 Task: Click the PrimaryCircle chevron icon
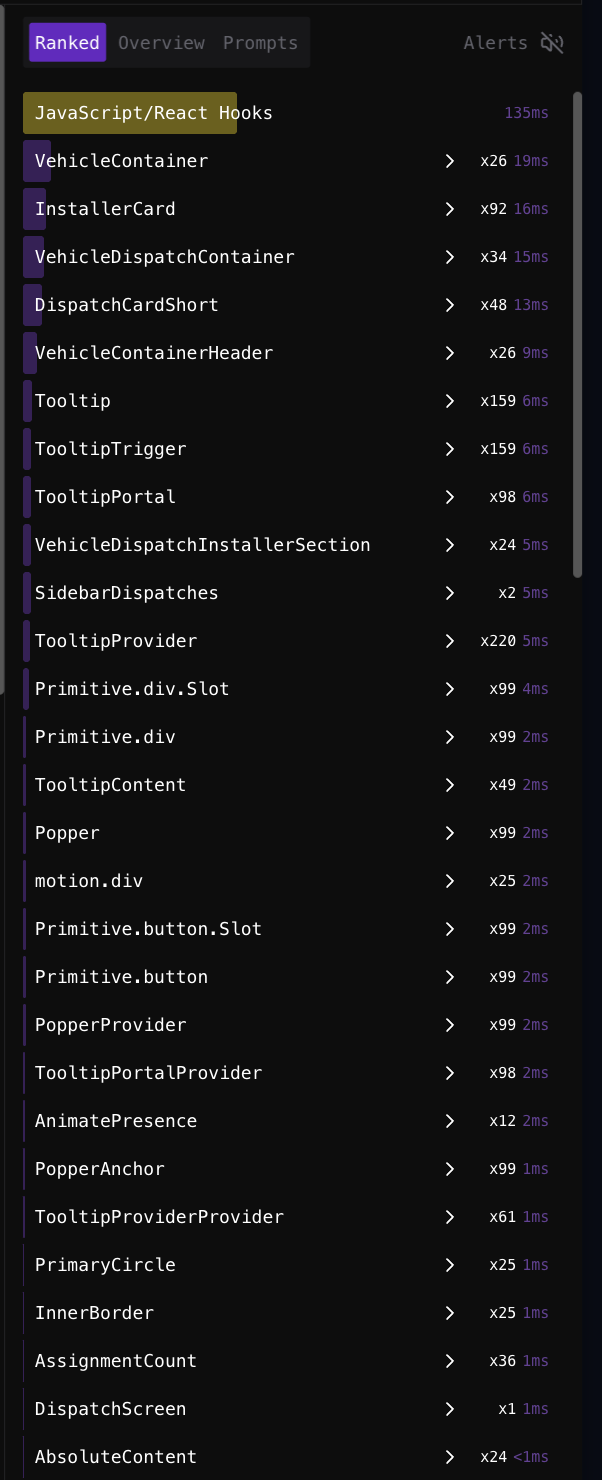coord(450,1265)
